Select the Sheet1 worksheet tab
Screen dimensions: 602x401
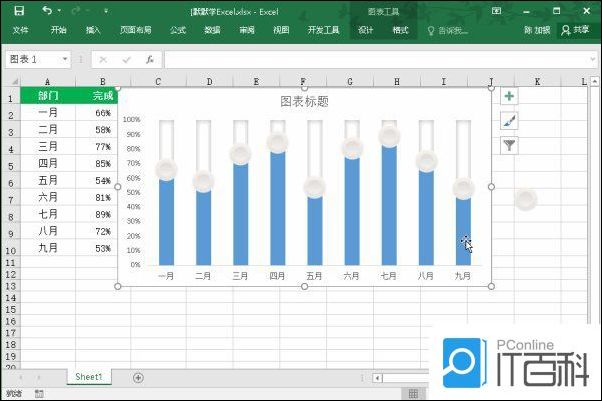(88, 377)
